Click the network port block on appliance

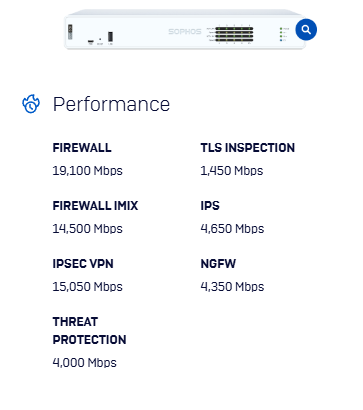(234, 34)
